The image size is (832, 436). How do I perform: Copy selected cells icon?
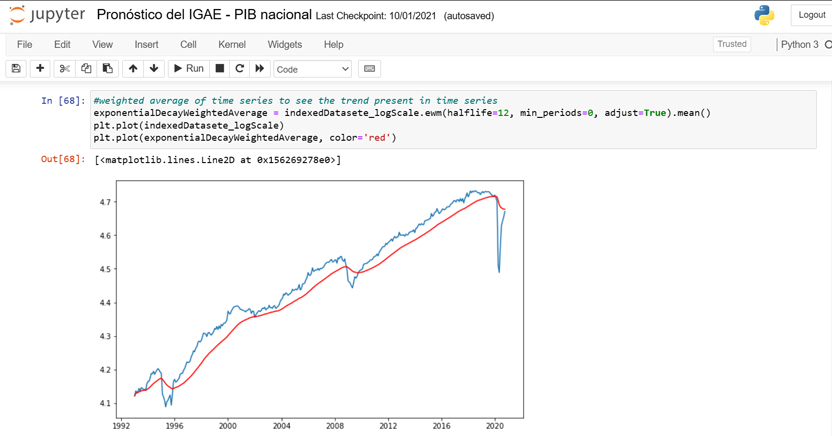86,69
